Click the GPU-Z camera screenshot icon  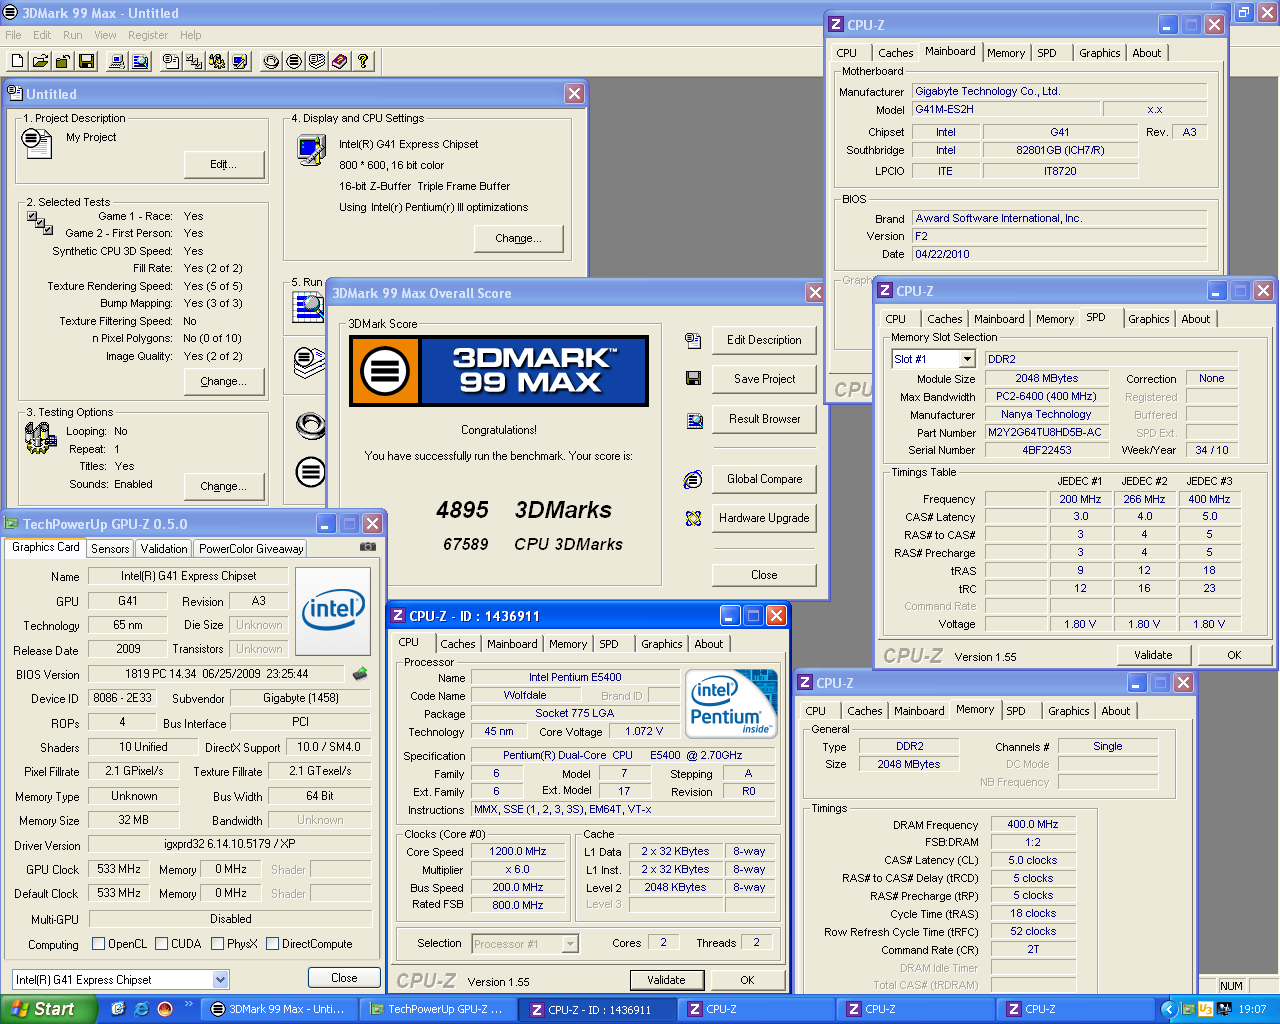pos(368,547)
